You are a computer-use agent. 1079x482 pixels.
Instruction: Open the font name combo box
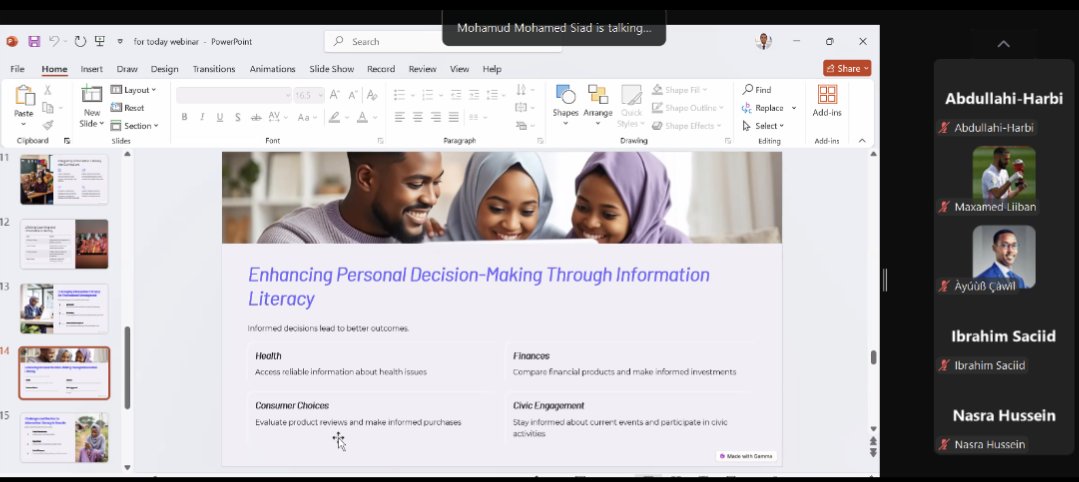click(234, 96)
